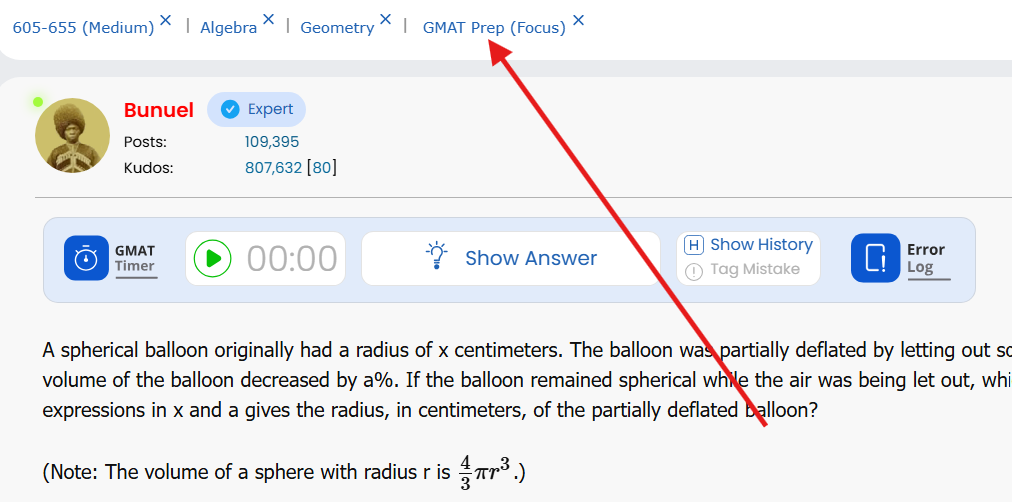Remove the GMAT Prep (Focus) tag
The height and width of the screenshot is (502, 1012).
(578, 20)
